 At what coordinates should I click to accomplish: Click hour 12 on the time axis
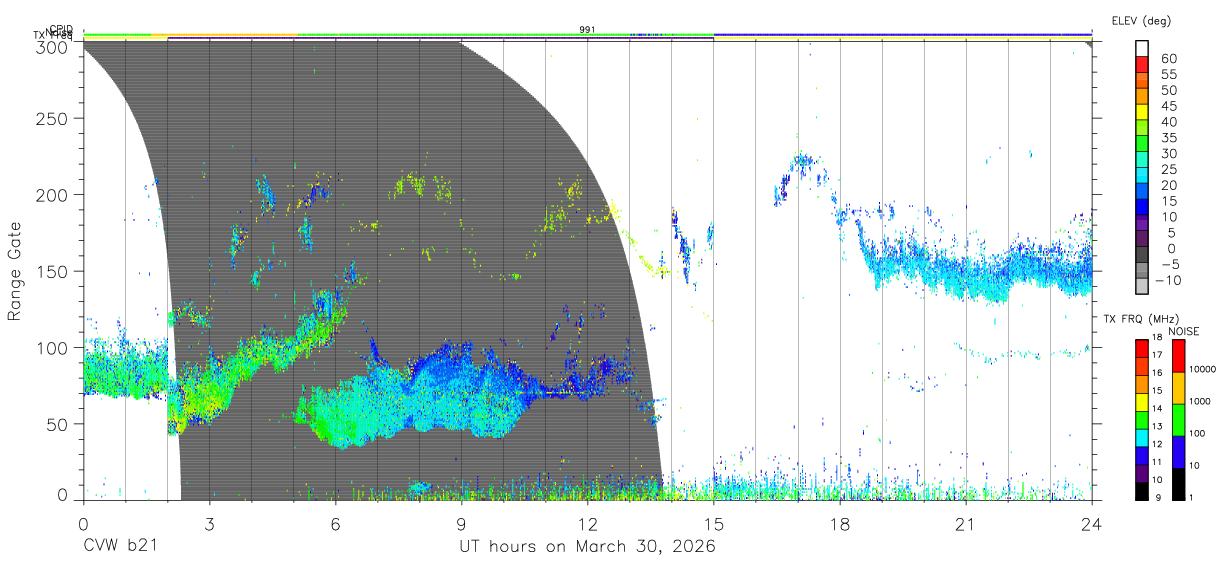pyautogui.click(x=587, y=523)
